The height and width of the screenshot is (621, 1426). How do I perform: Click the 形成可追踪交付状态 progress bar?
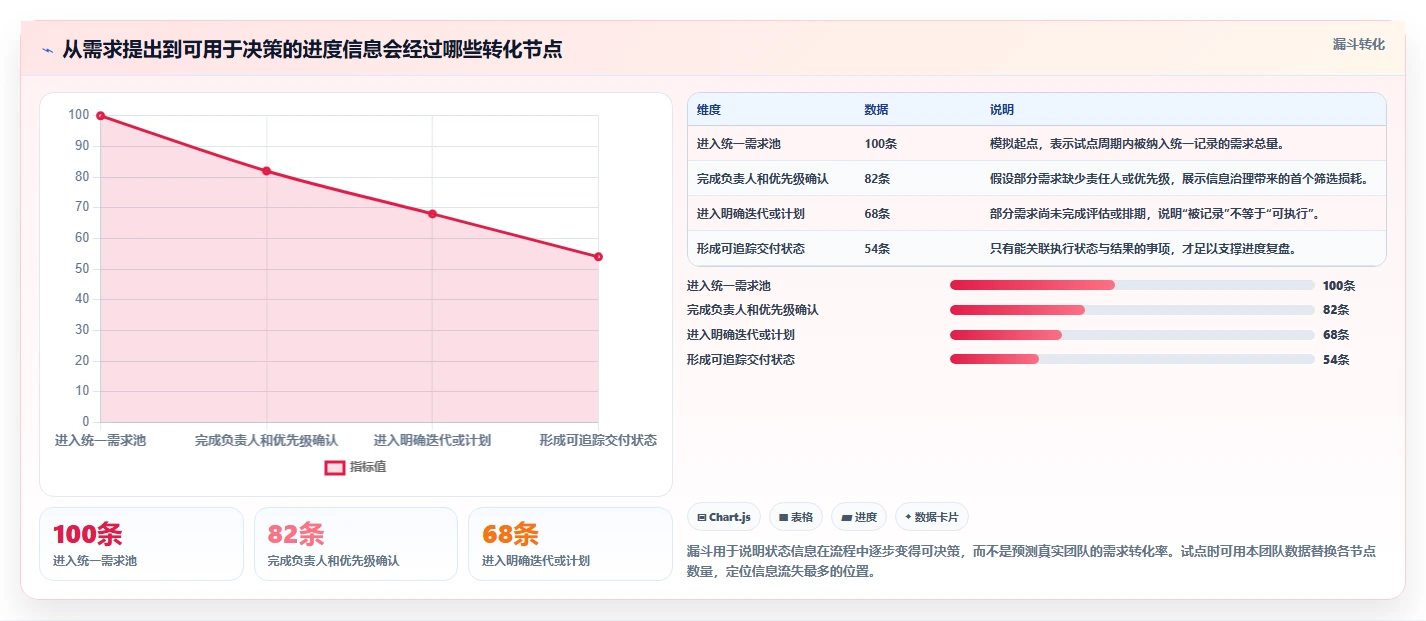(x=1132, y=359)
